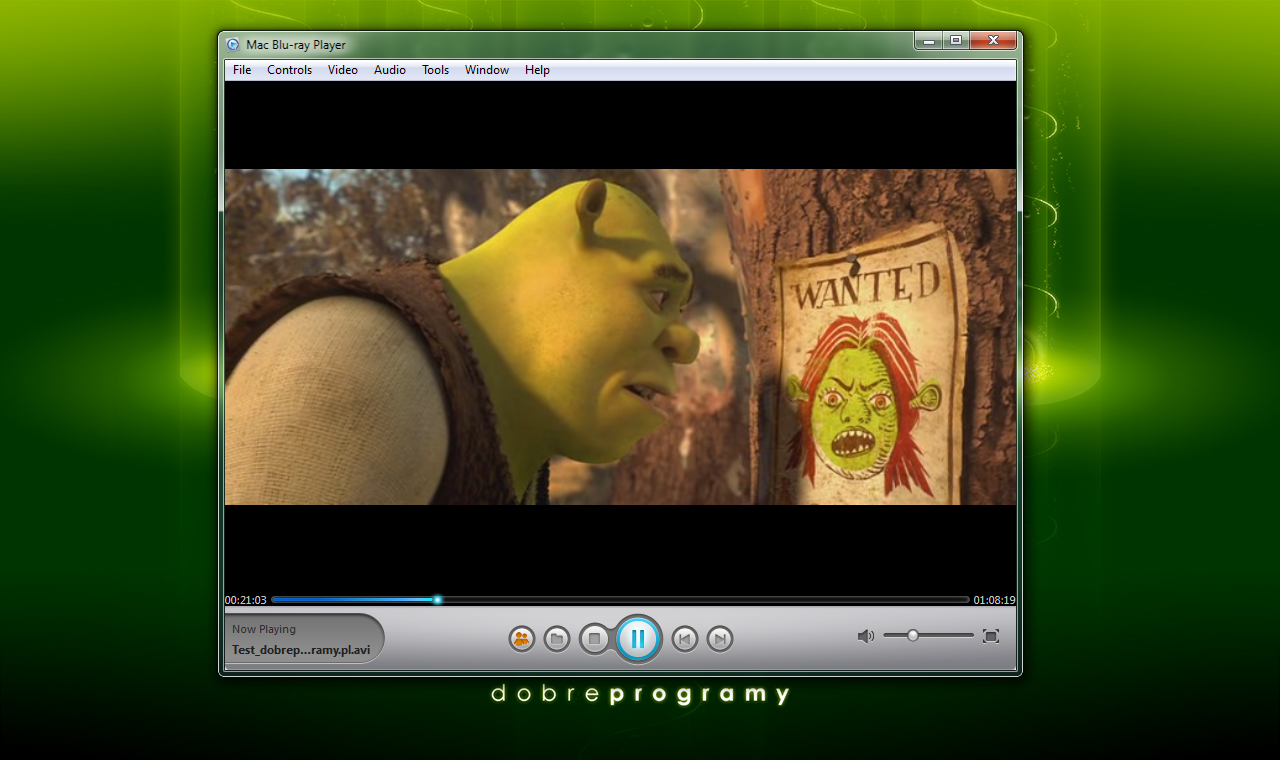The image size is (1280, 760).
Task: Enter fullscreen with the fullscreen icon
Action: [991, 636]
